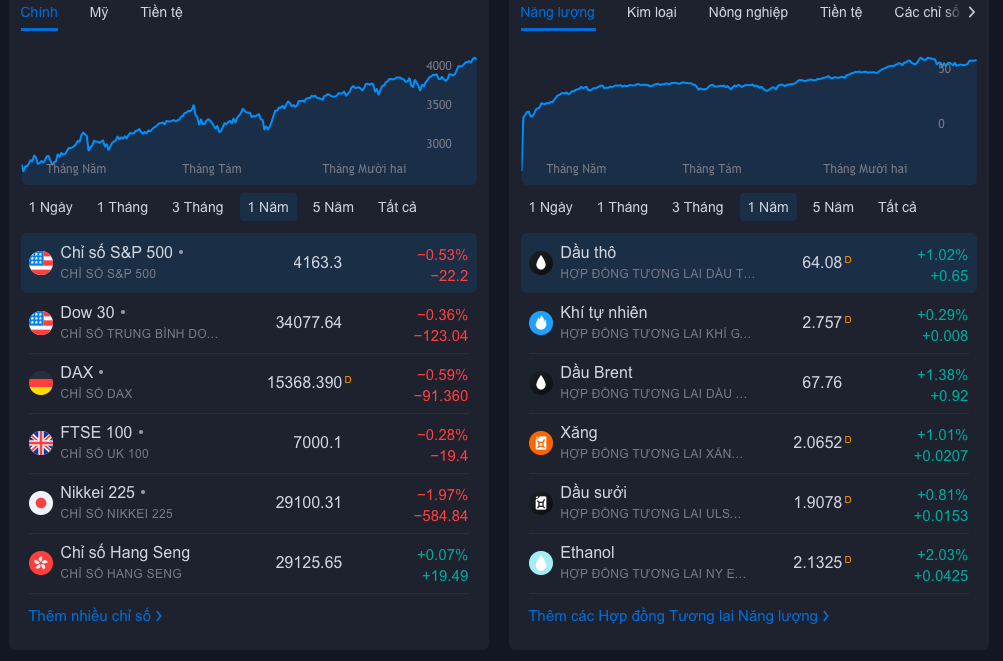Show Tất cả range on energy chart

(897, 207)
